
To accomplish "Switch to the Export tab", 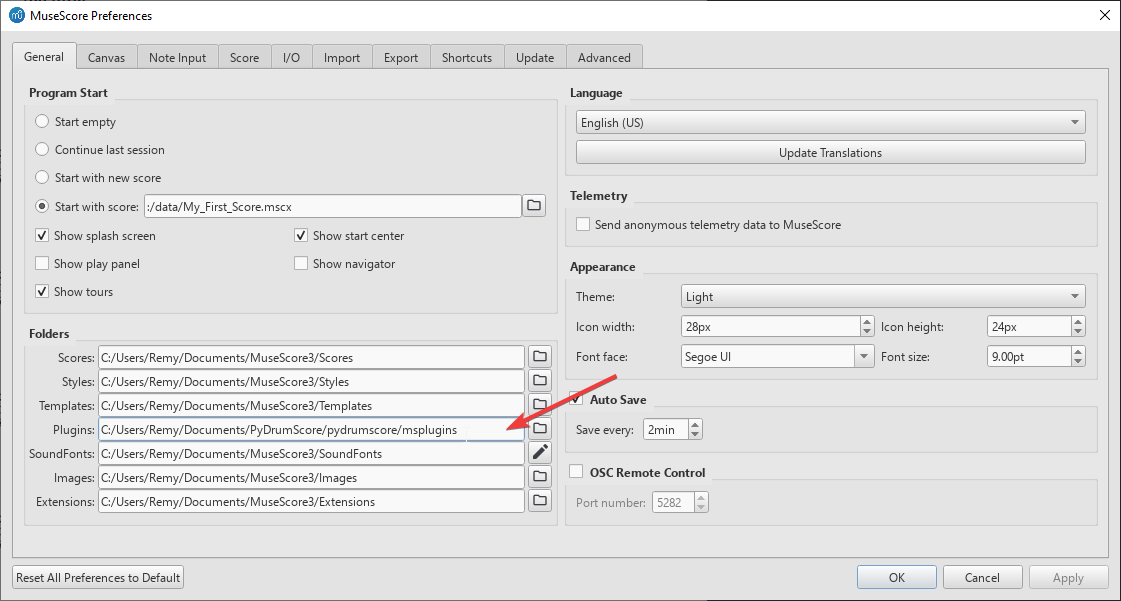I will coord(401,57).
